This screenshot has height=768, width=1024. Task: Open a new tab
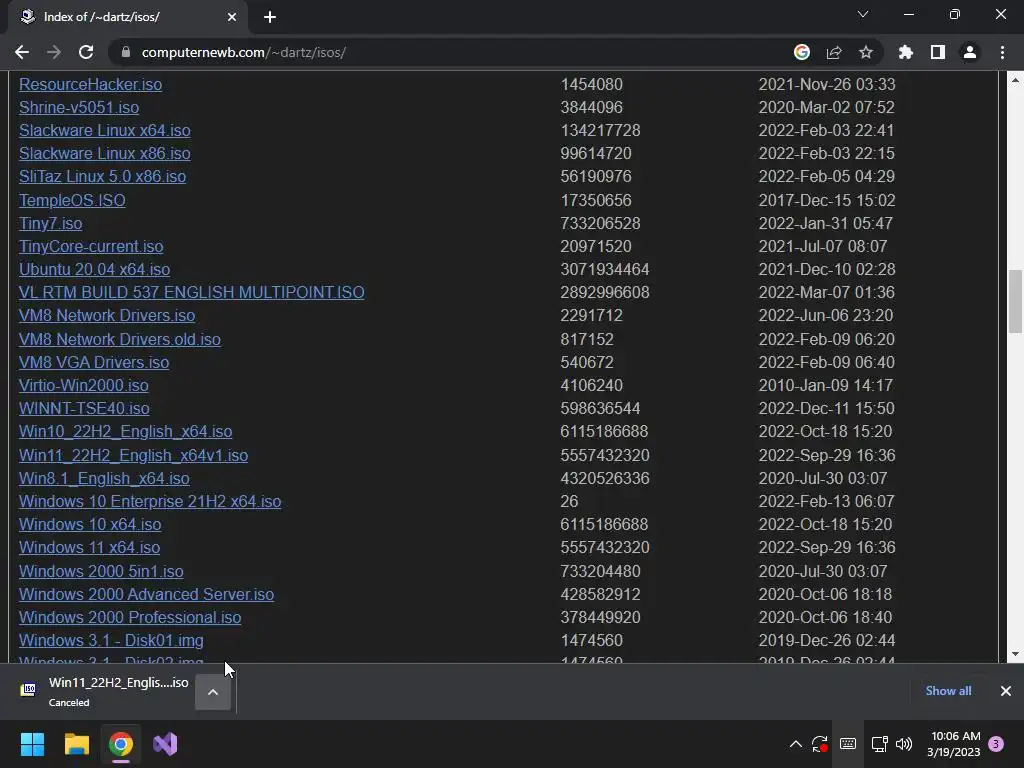click(x=270, y=17)
